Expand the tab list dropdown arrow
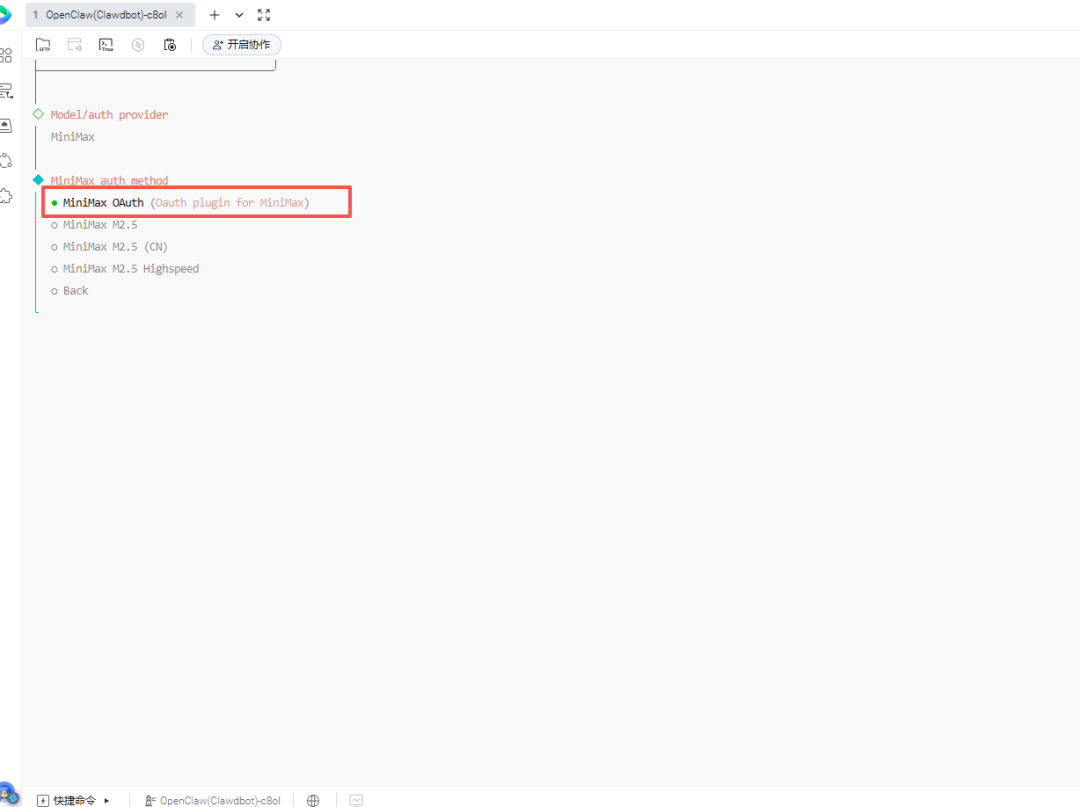Image resolution: width=1080 pixels, height=807 pixels. pyautogui.click(x=239, y=14)
